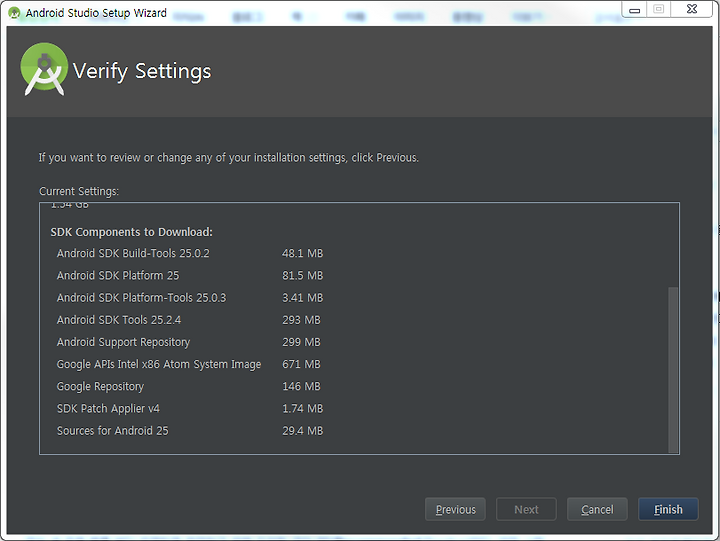Viewport: 720px width, 541px height.
Task: Click 'Android SDK Tools 25.2.4' entry
Action: pyautogui.click(x=119, y=320)
